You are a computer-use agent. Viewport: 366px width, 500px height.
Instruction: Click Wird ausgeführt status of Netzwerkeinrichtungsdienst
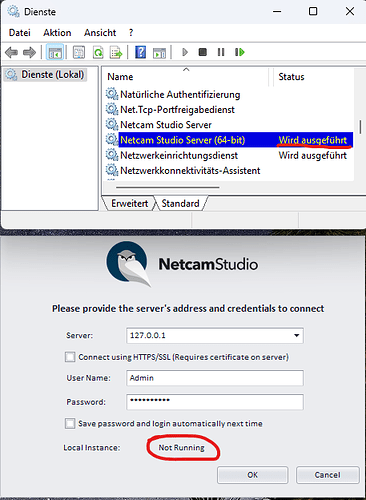point(313,155)
